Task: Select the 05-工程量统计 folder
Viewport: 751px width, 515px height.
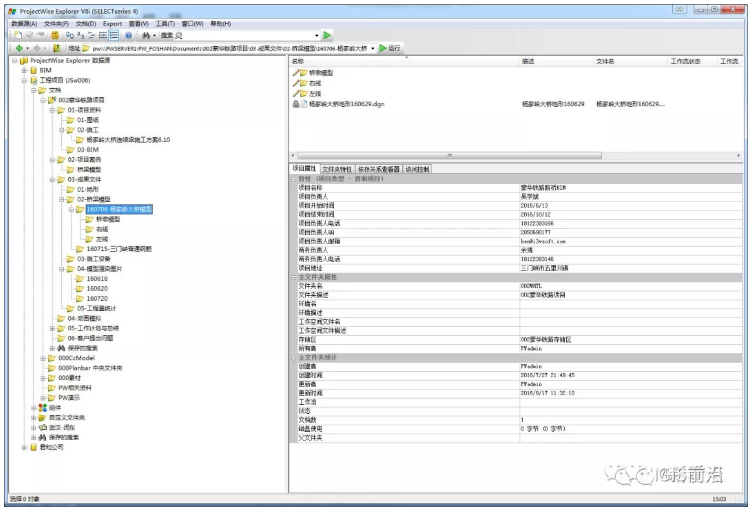Action: [96, 309]
